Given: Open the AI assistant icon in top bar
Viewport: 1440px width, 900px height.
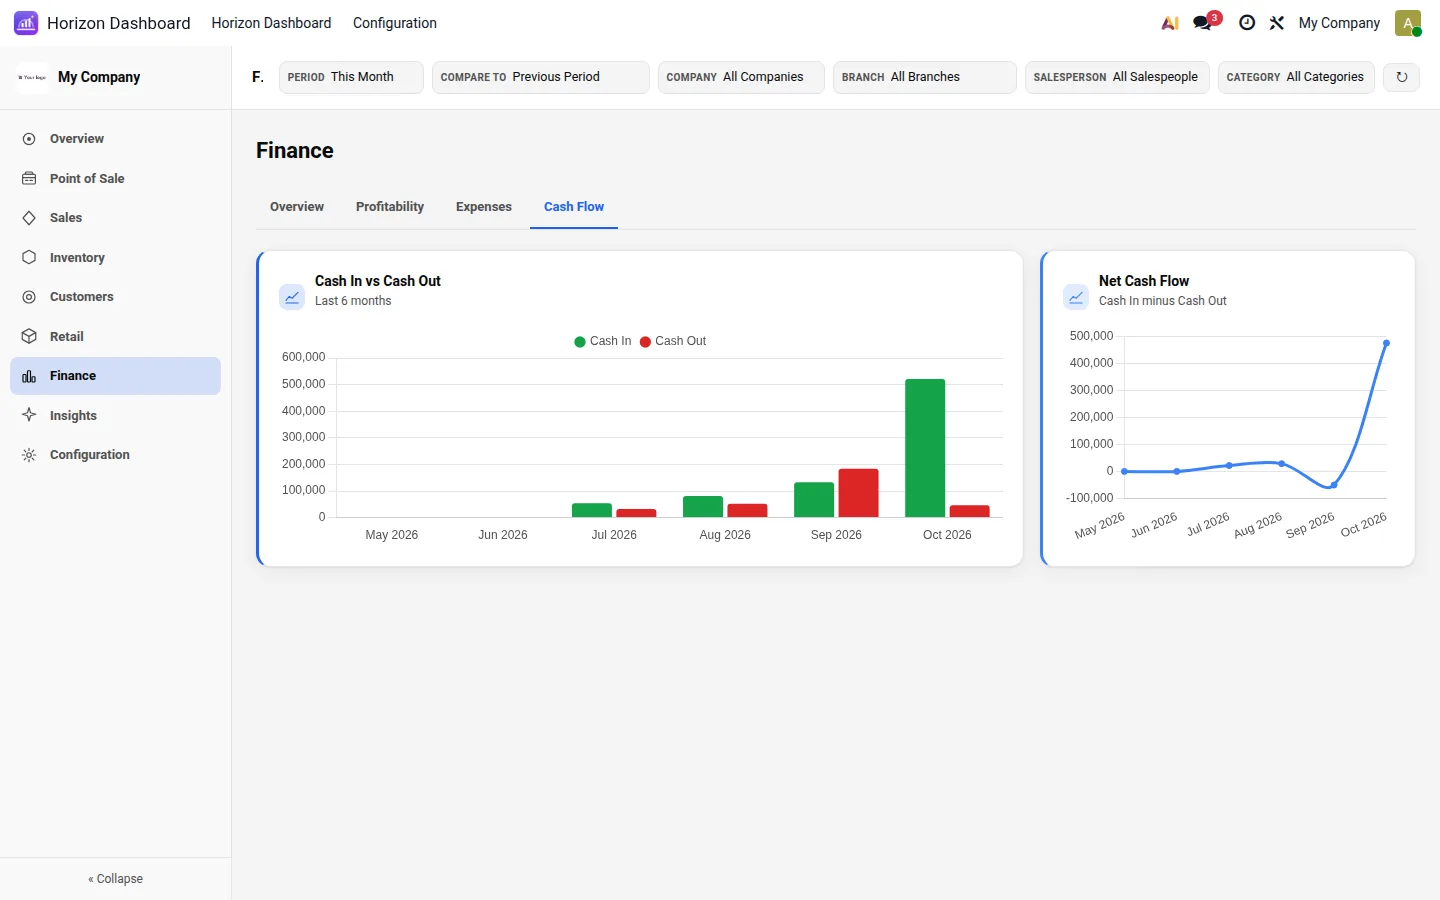Looking at the screenshot, I should click(x=1170, y=23).
